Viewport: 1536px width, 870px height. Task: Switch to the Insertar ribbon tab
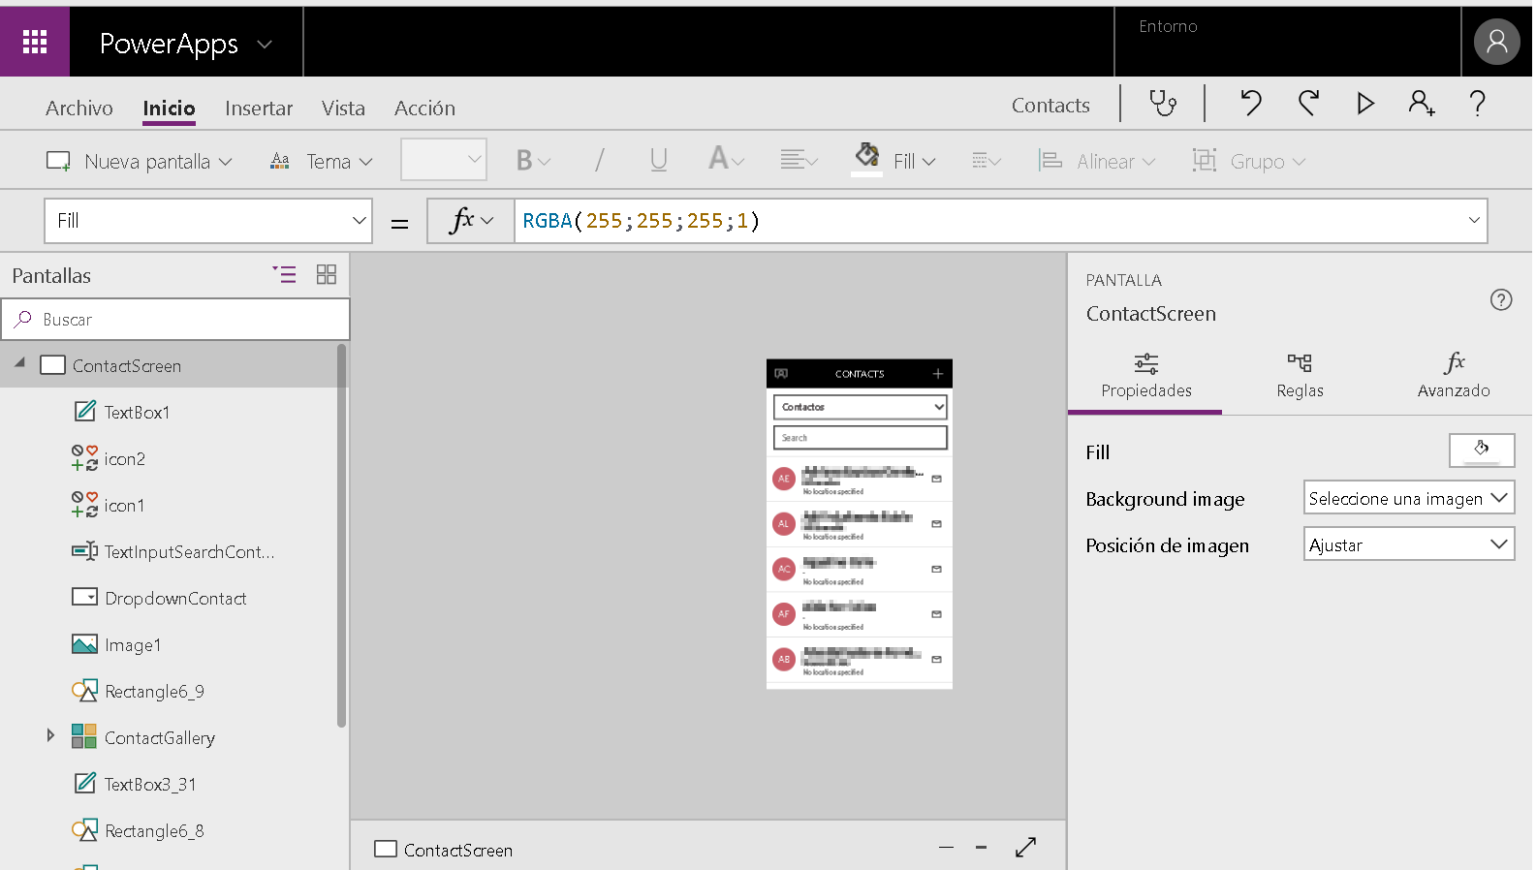click(x=259, y=108)
